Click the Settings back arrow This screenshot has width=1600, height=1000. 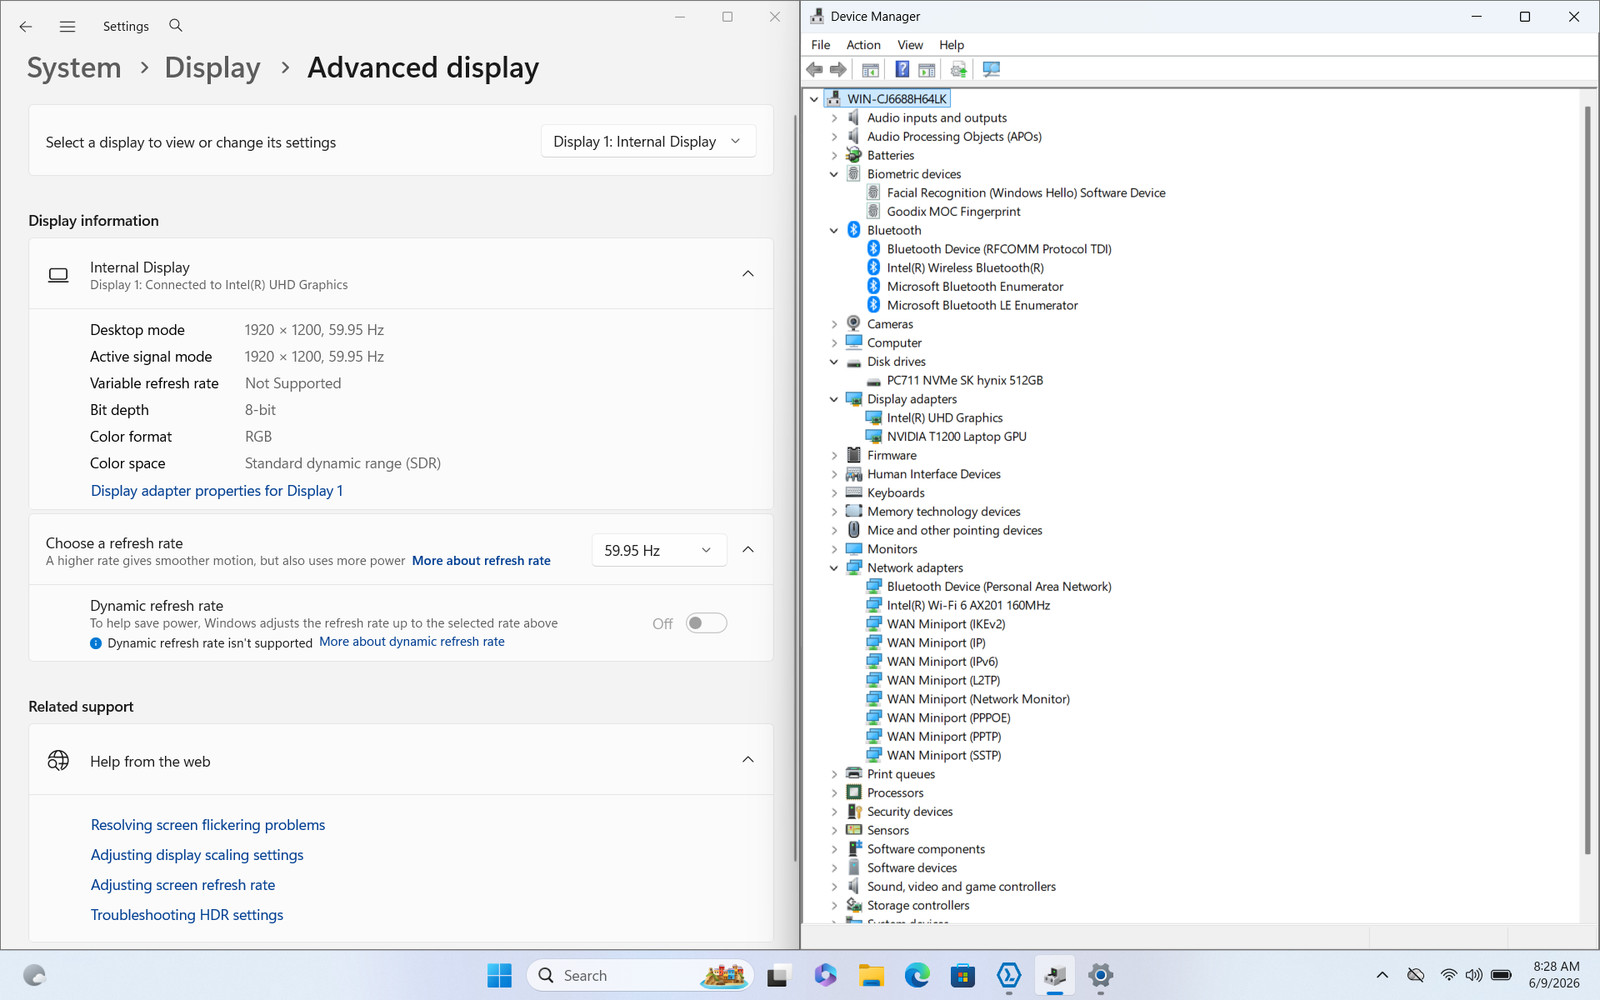[x=26, y=26]
